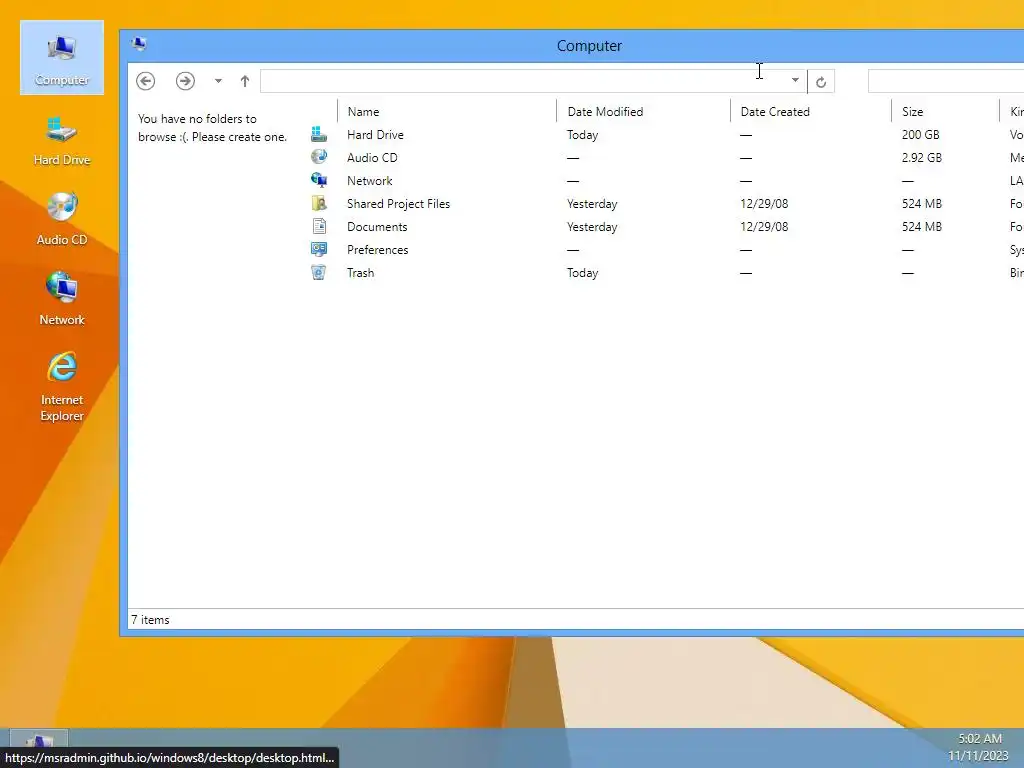
Task: Click the Trash bin icon in list
Action: click(319, 272)
